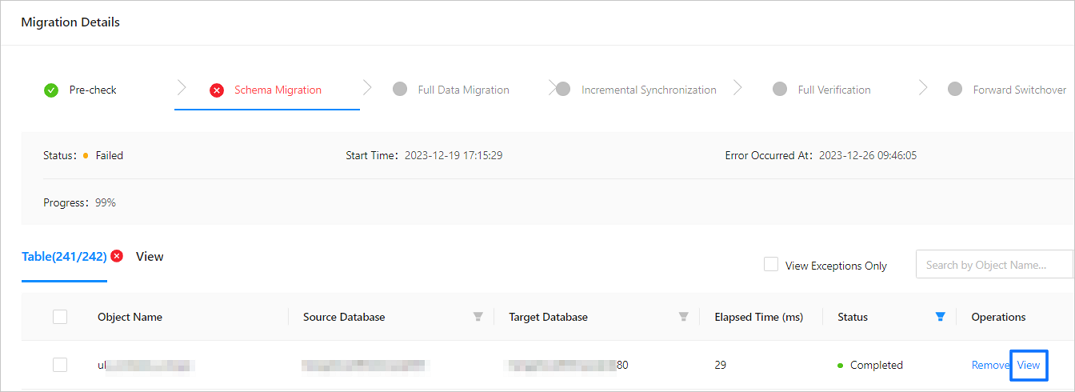Click the Search by Object Name field
The image size is (1075, 392).
(x=995, y=265)
